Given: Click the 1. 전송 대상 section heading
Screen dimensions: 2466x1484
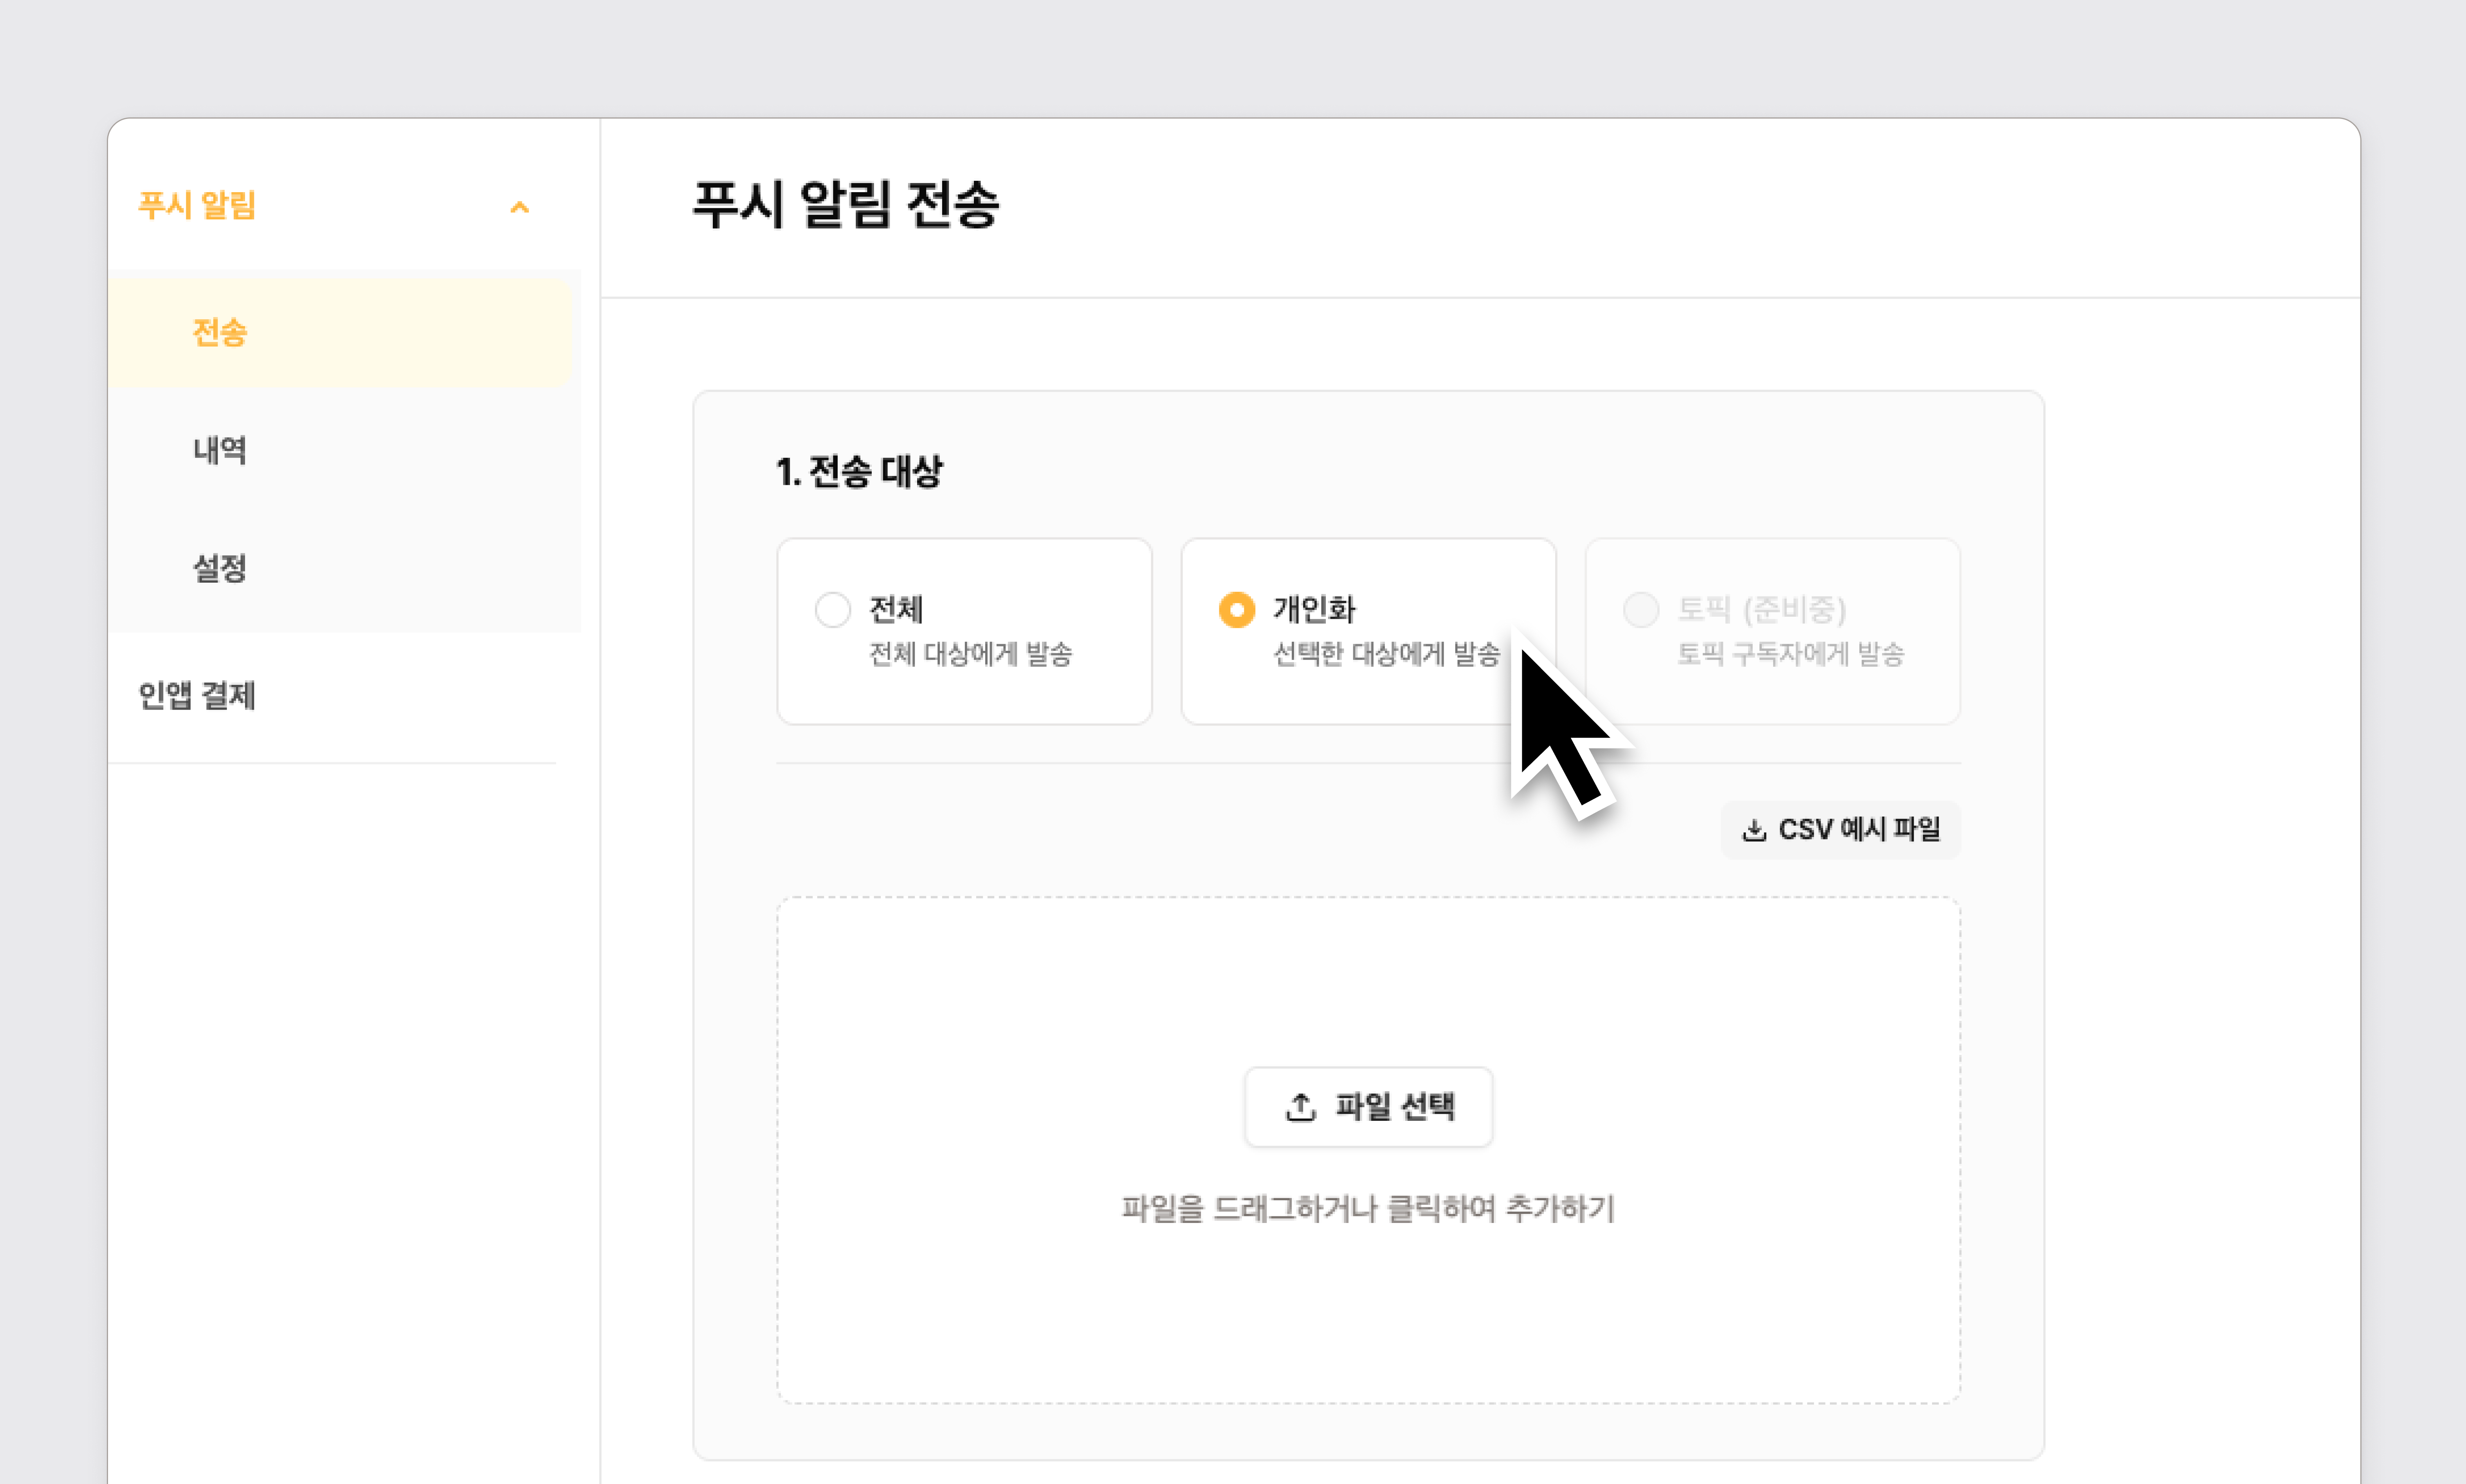Looking at the screenshot, I should [x=859, y=472].
